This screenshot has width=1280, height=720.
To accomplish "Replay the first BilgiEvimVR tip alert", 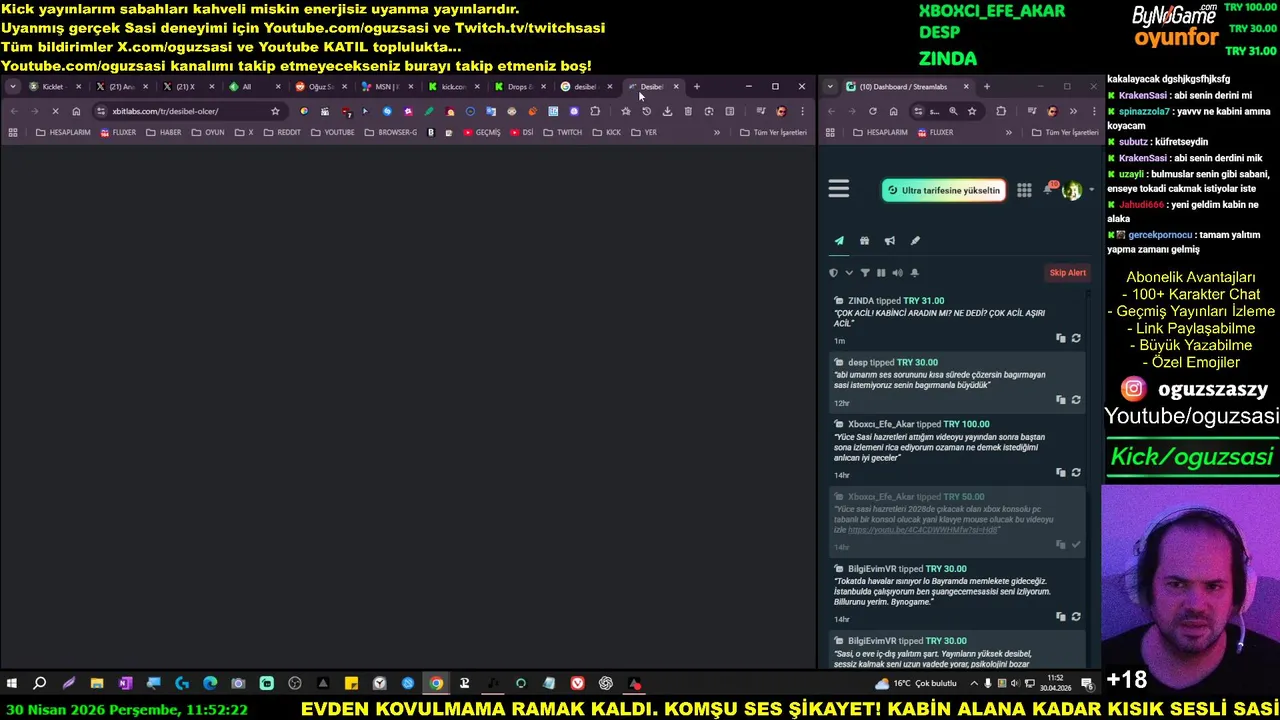I will point(1076,616).
